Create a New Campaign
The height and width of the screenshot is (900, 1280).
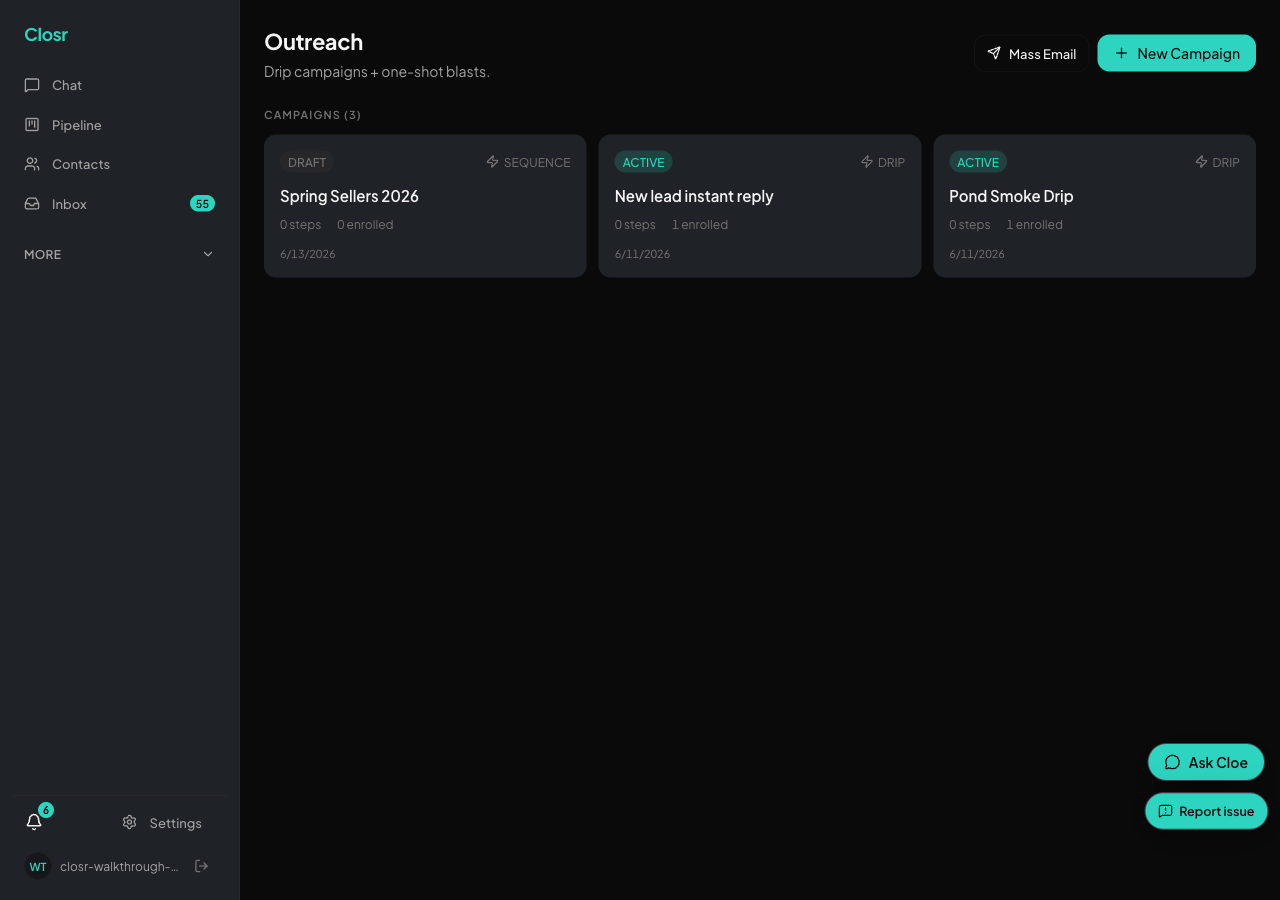pos(1176,53)
